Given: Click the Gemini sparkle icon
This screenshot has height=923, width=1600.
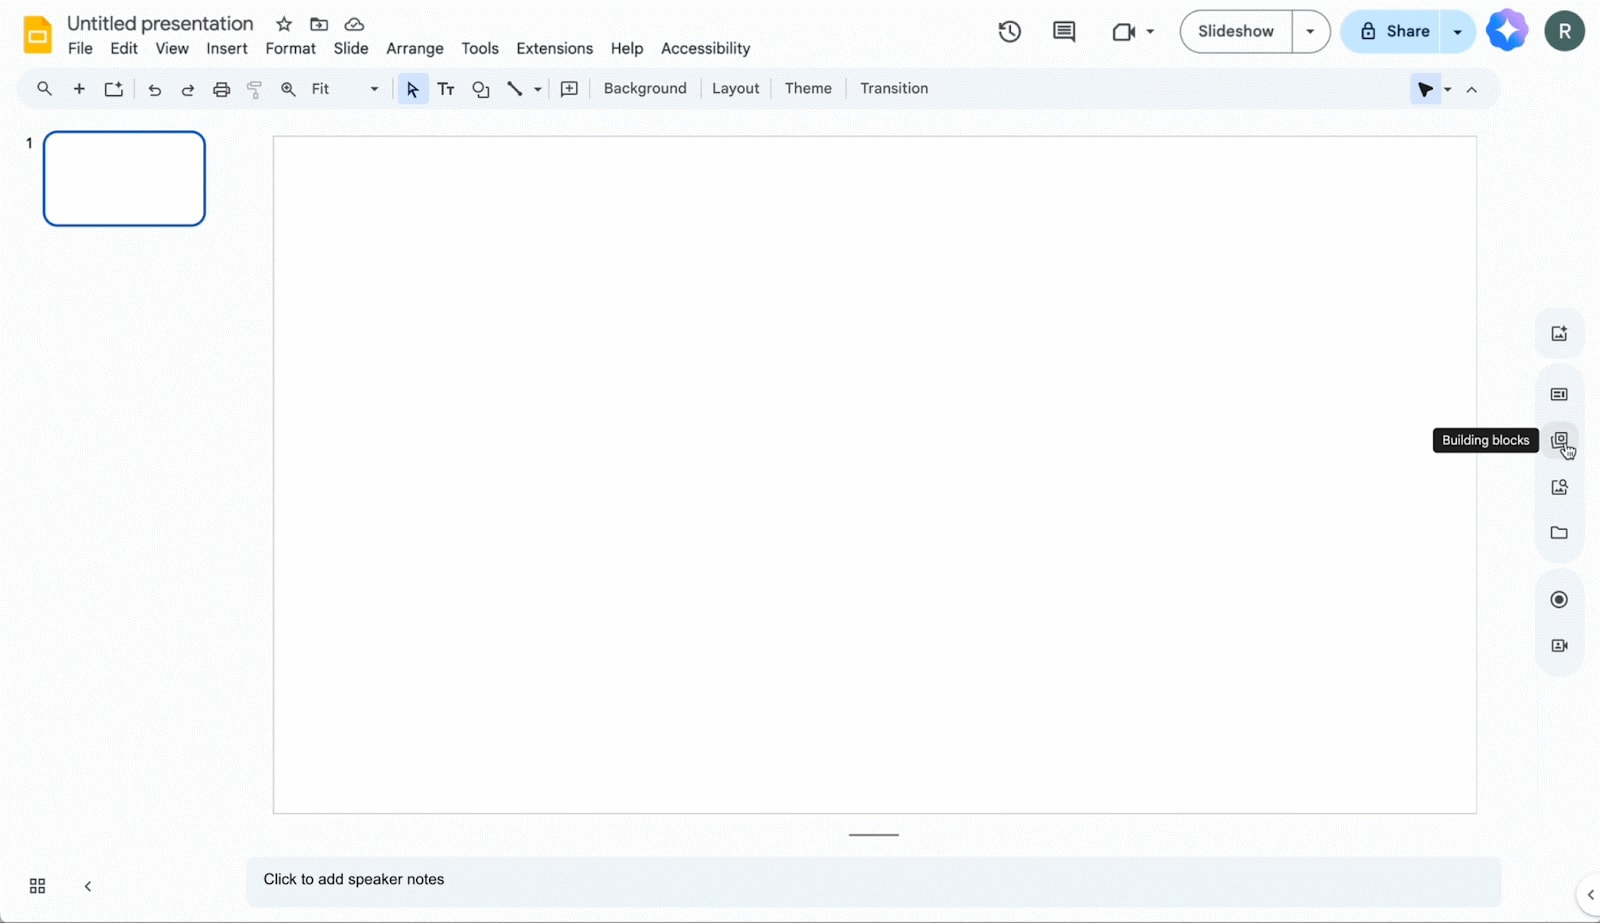Looking at the screenshot, I should tap(1508, 30).
